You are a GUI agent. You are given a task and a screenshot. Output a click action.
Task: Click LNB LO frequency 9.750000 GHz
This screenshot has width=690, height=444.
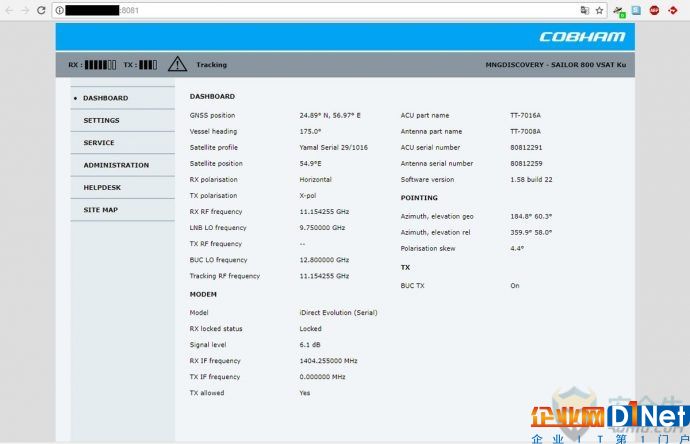click(322, 228)
